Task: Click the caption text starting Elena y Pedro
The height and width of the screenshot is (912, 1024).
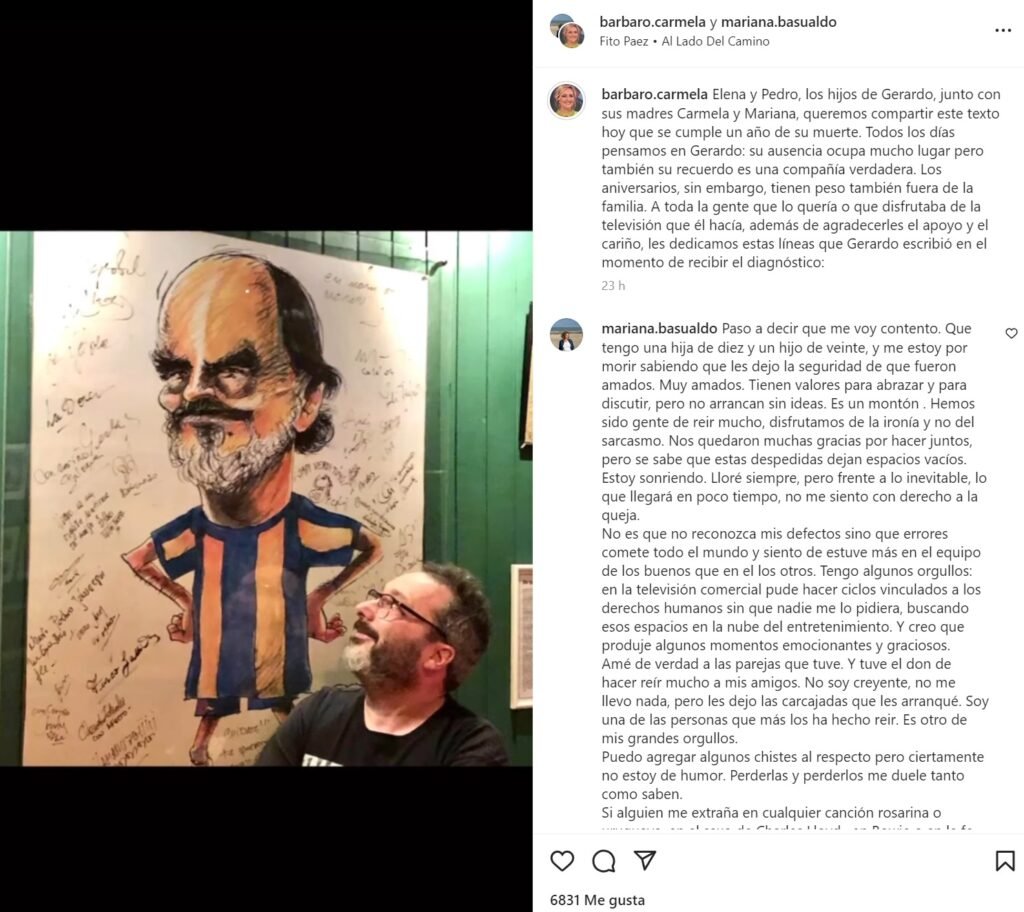Action: click(x=800, y=178)
